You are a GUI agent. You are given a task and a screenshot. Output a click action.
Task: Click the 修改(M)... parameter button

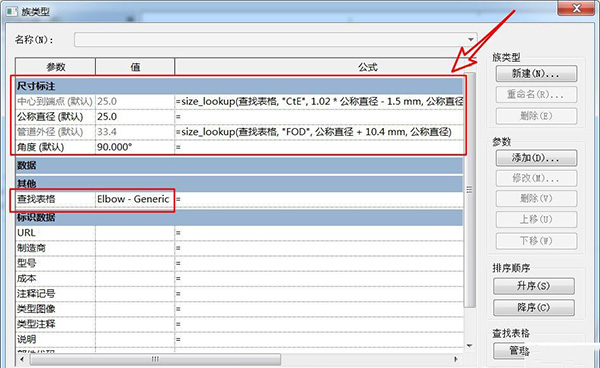tap(536, 178)
